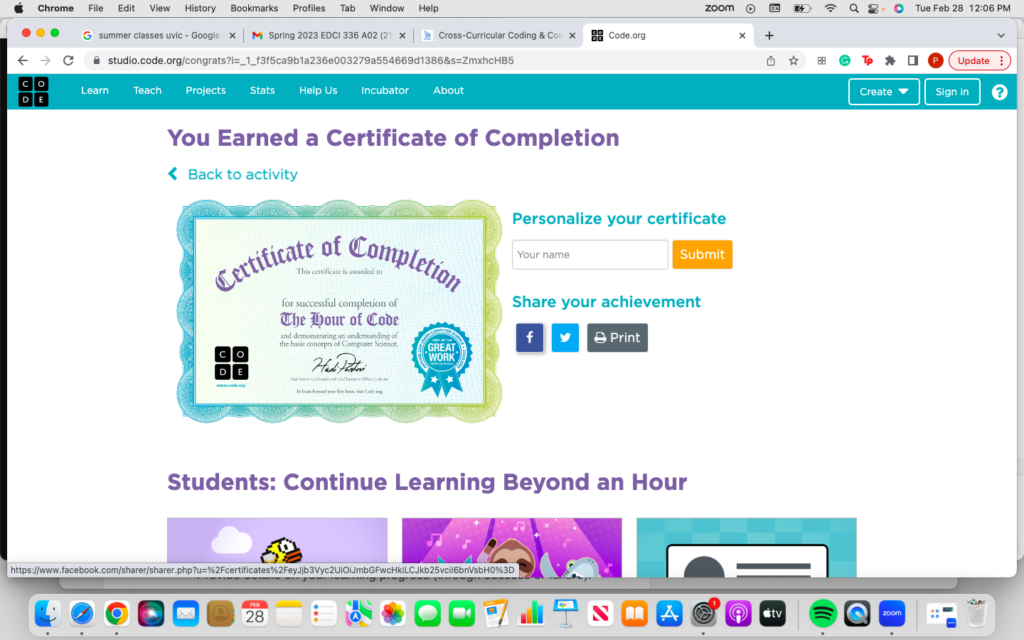Print the certificate
The height and width of the screenshot is (640, 1024).
click(x=617, y=338)
